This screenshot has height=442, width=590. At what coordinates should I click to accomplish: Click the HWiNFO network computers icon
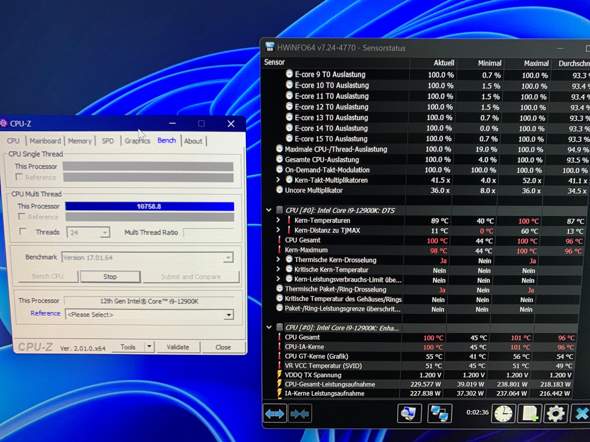[x=439, y=413]
